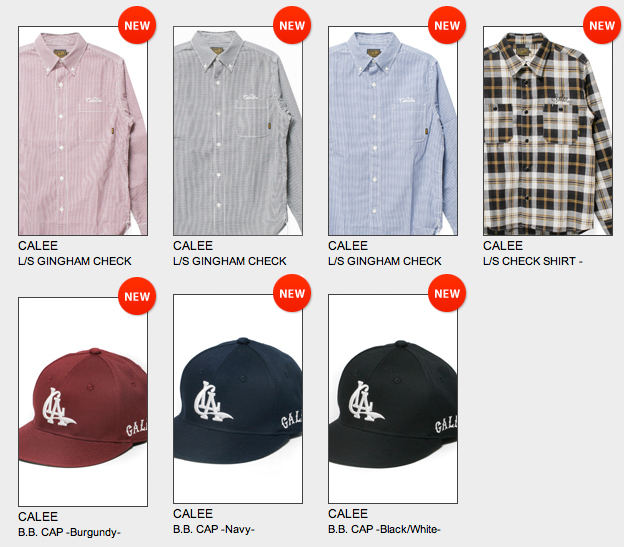The width and height of the screenshot is (624, 547).
Task: Click the NEW badge on blue gingham shirt
Action: tap(447, 25)
